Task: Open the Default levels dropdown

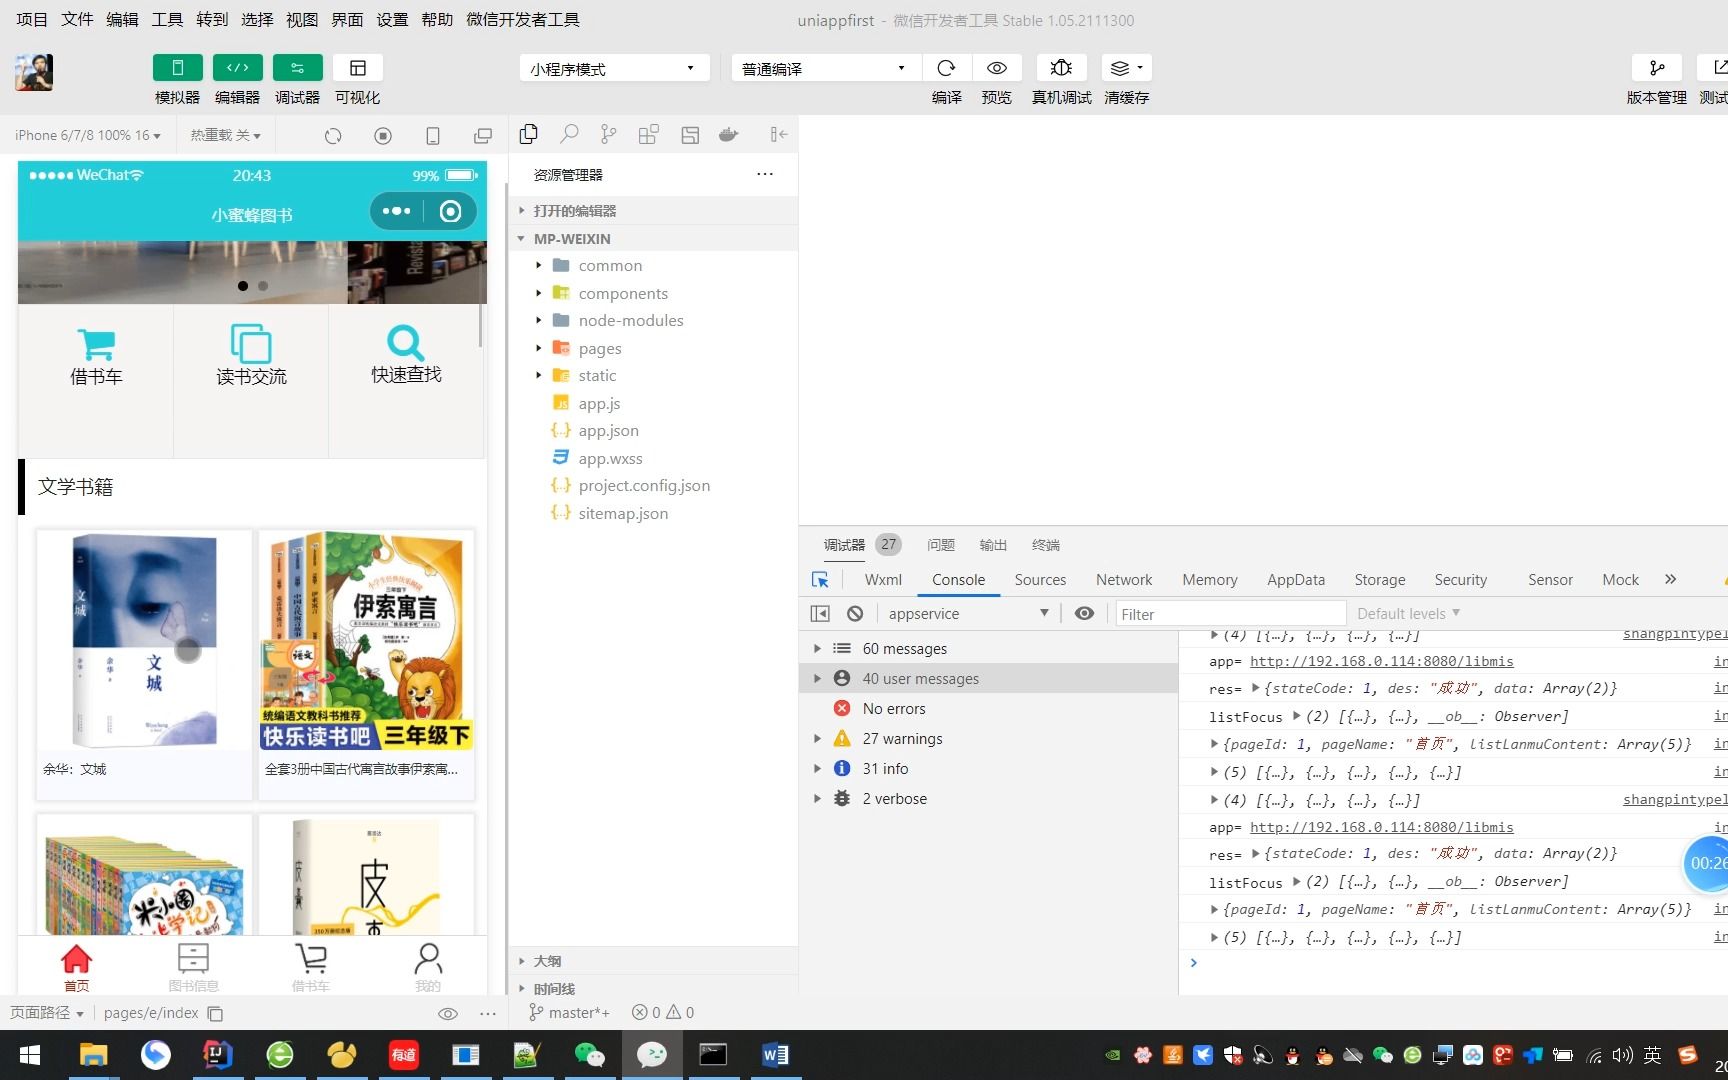Action: [x=1406, y=613]
